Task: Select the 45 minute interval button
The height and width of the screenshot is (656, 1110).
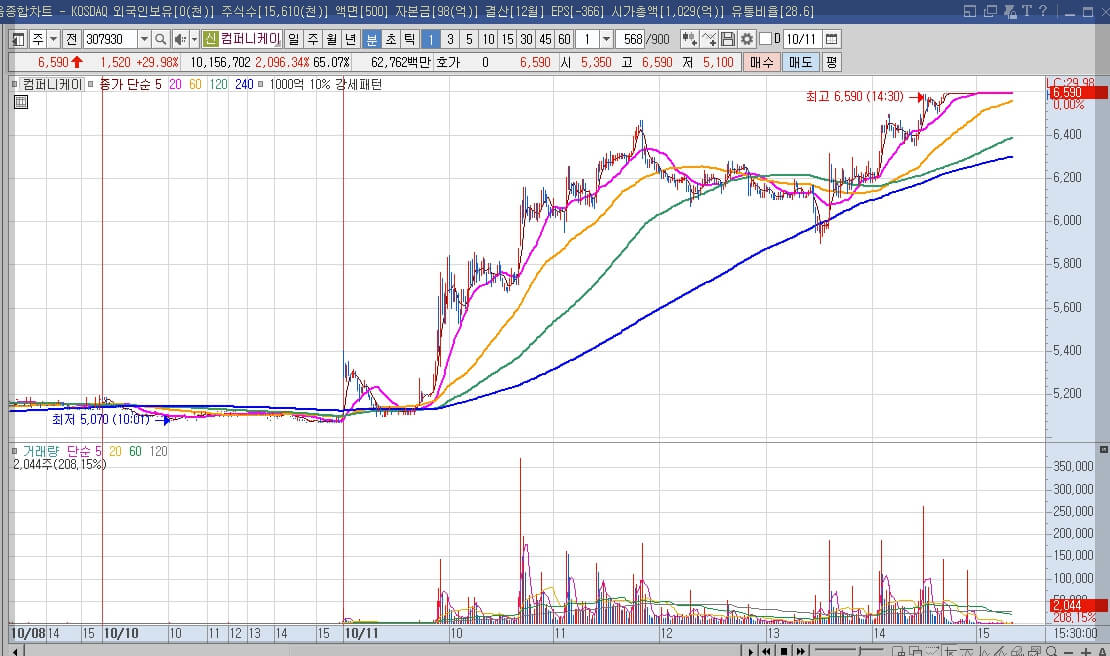Action: [x=545, y=39]
